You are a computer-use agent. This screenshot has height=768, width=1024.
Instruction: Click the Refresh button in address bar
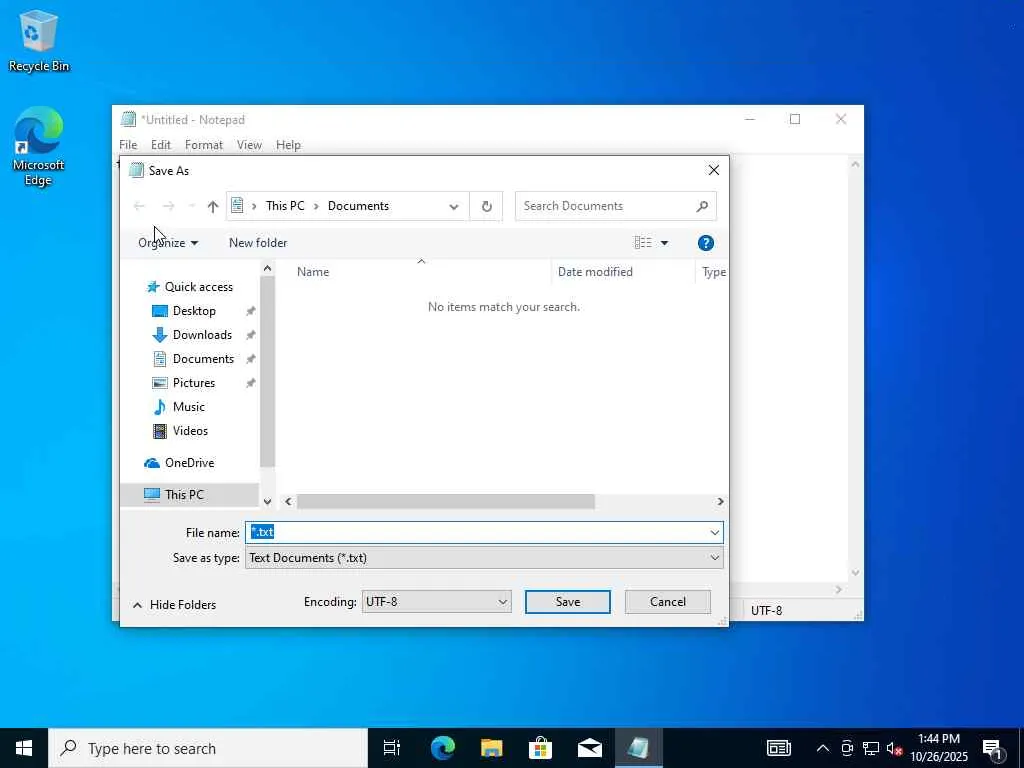tap(487, 206)
